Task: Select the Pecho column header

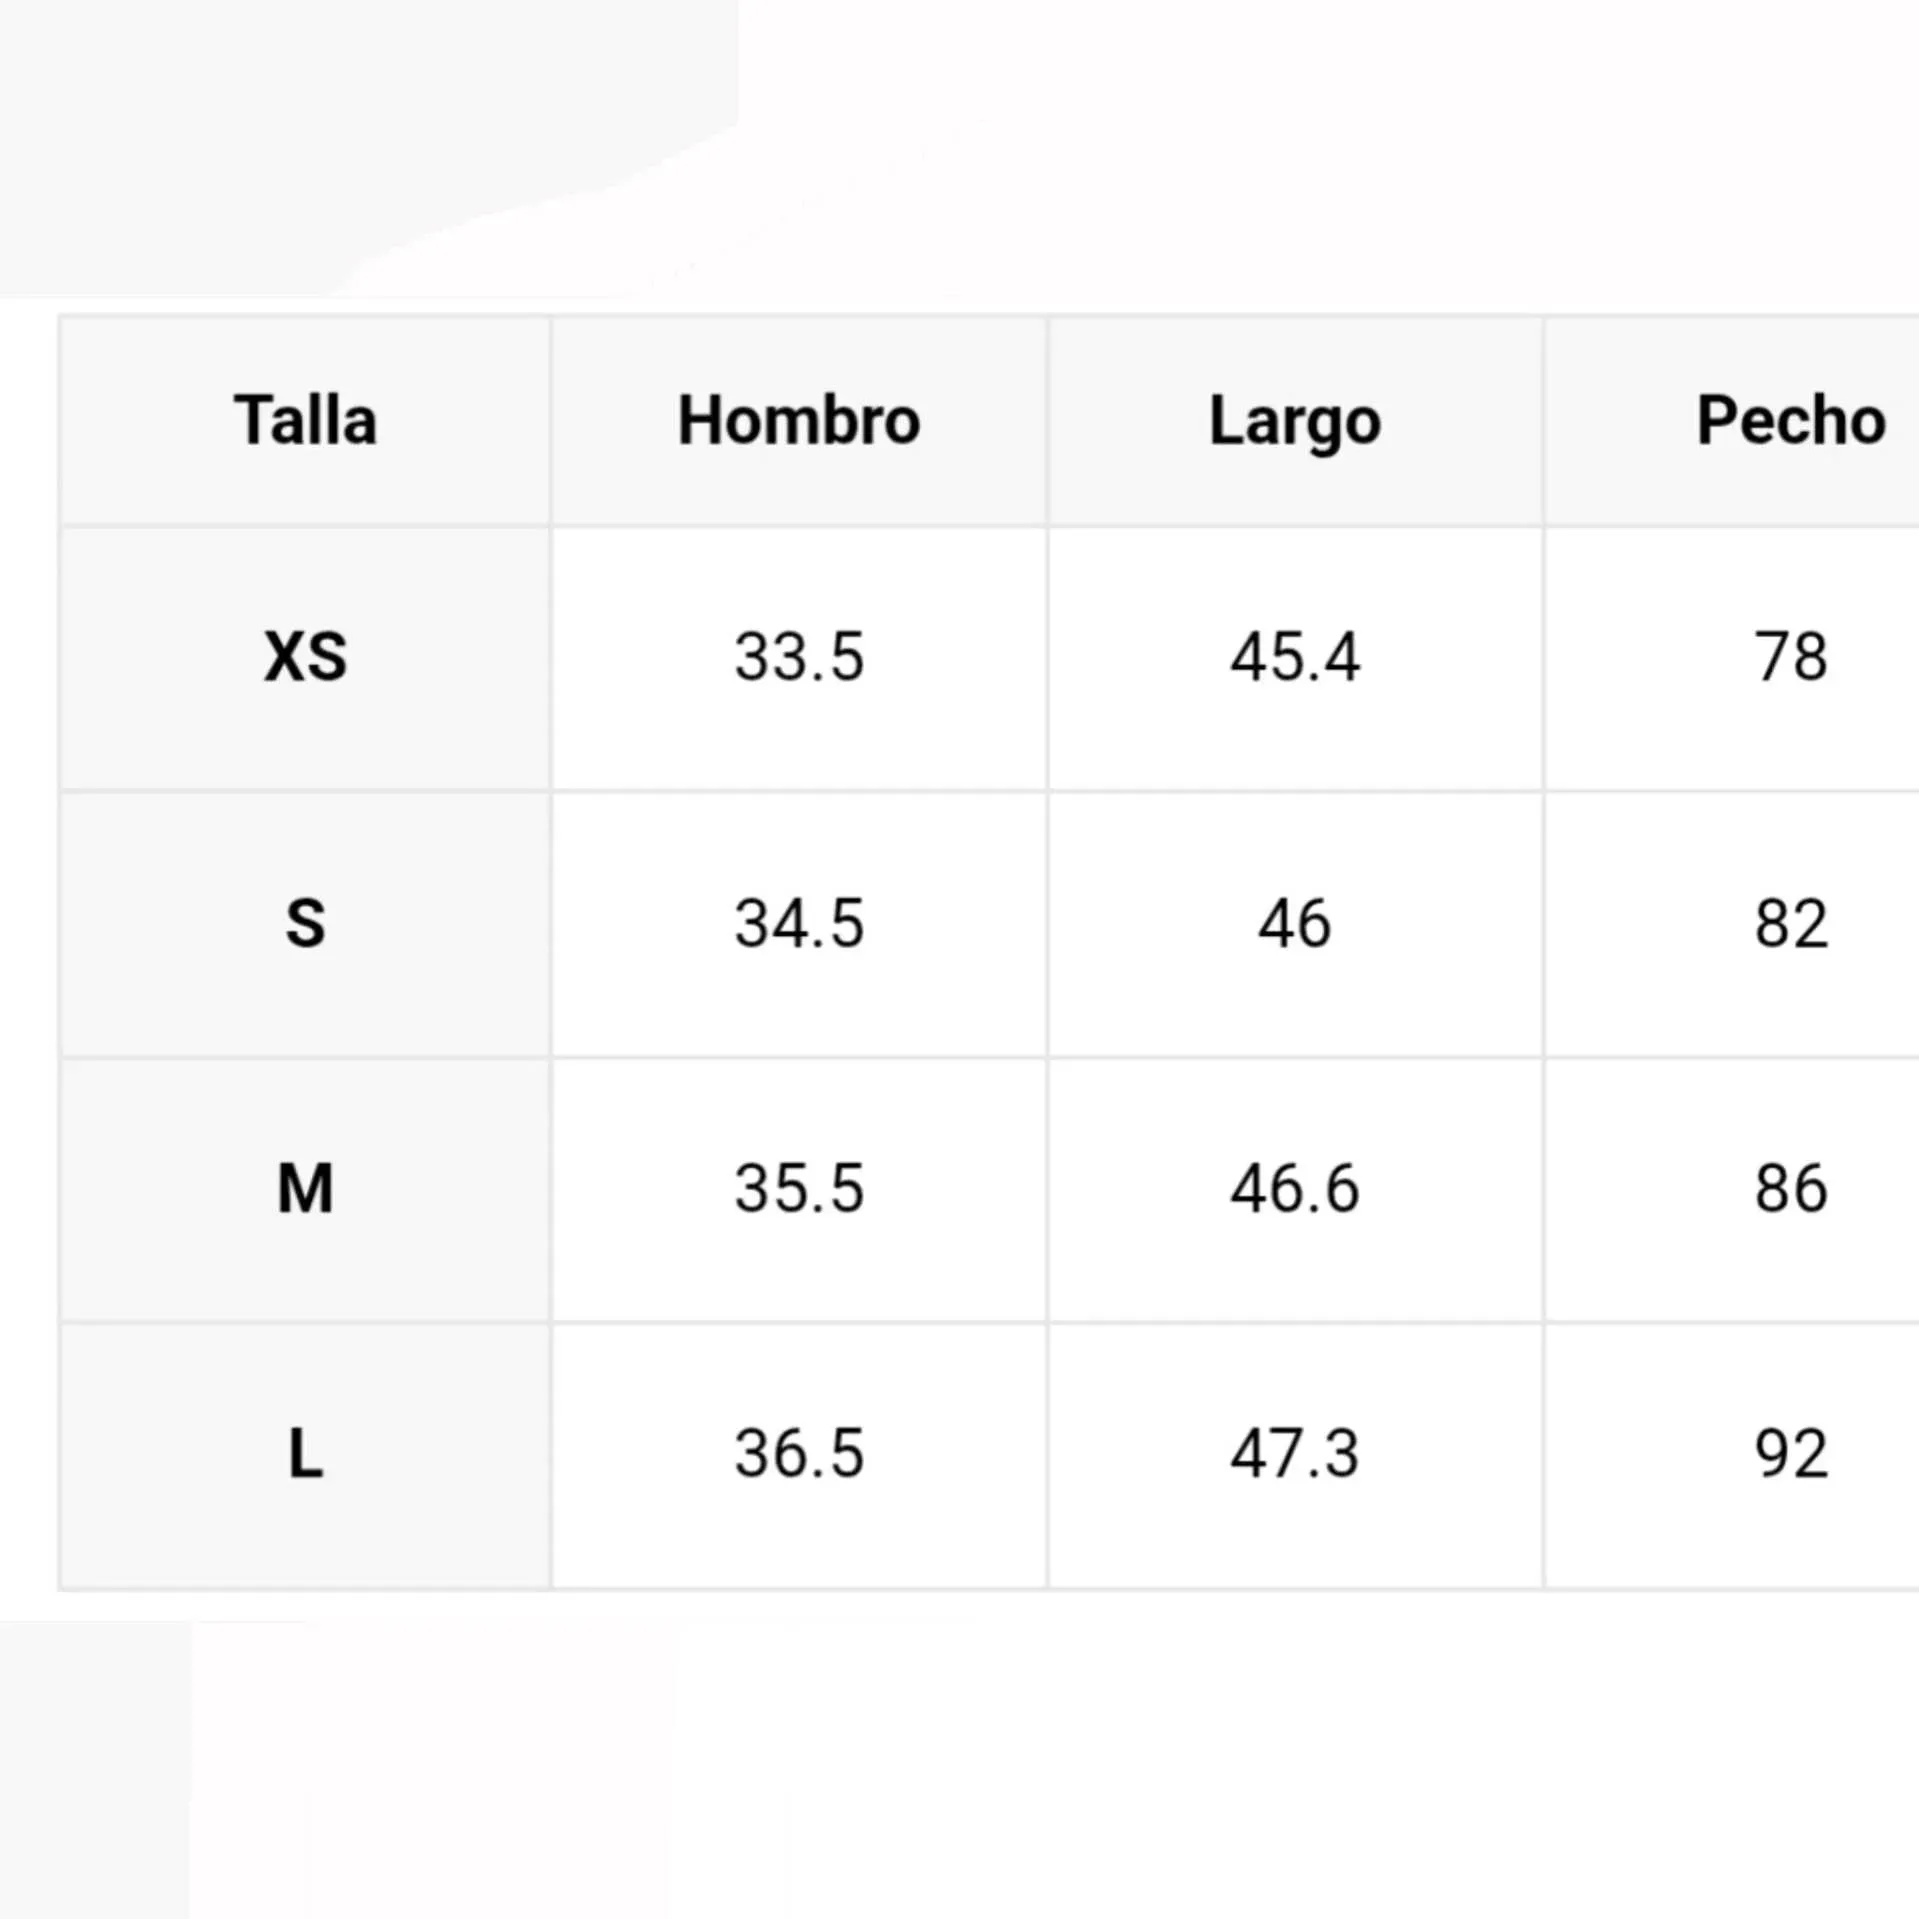Action: (x=1790, y=420)
